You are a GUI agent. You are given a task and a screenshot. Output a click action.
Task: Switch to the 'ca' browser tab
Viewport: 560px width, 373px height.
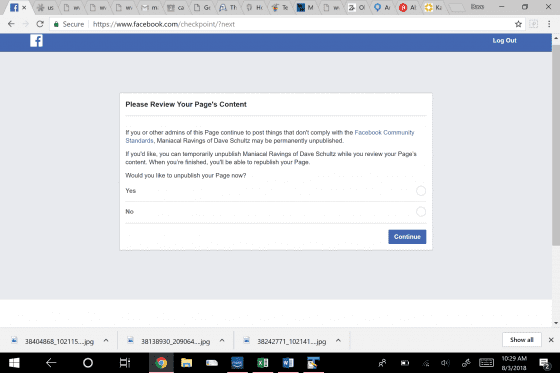point(176,8)
